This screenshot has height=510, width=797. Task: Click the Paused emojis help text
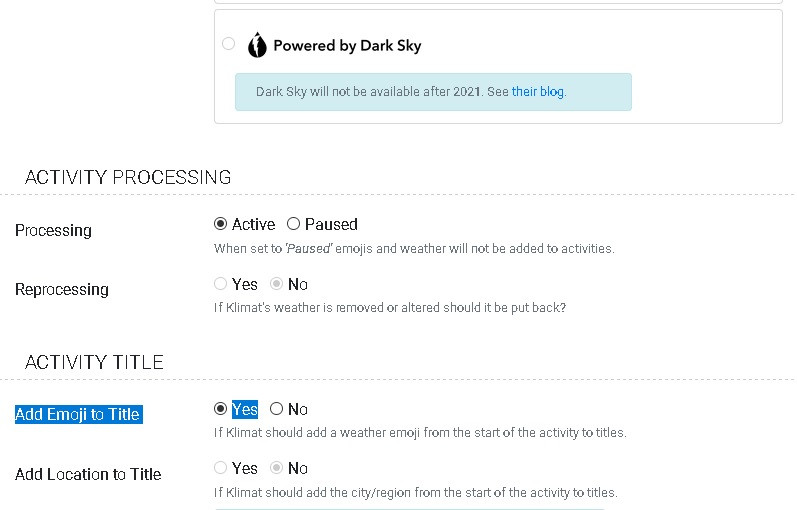[x=414, y=249]
